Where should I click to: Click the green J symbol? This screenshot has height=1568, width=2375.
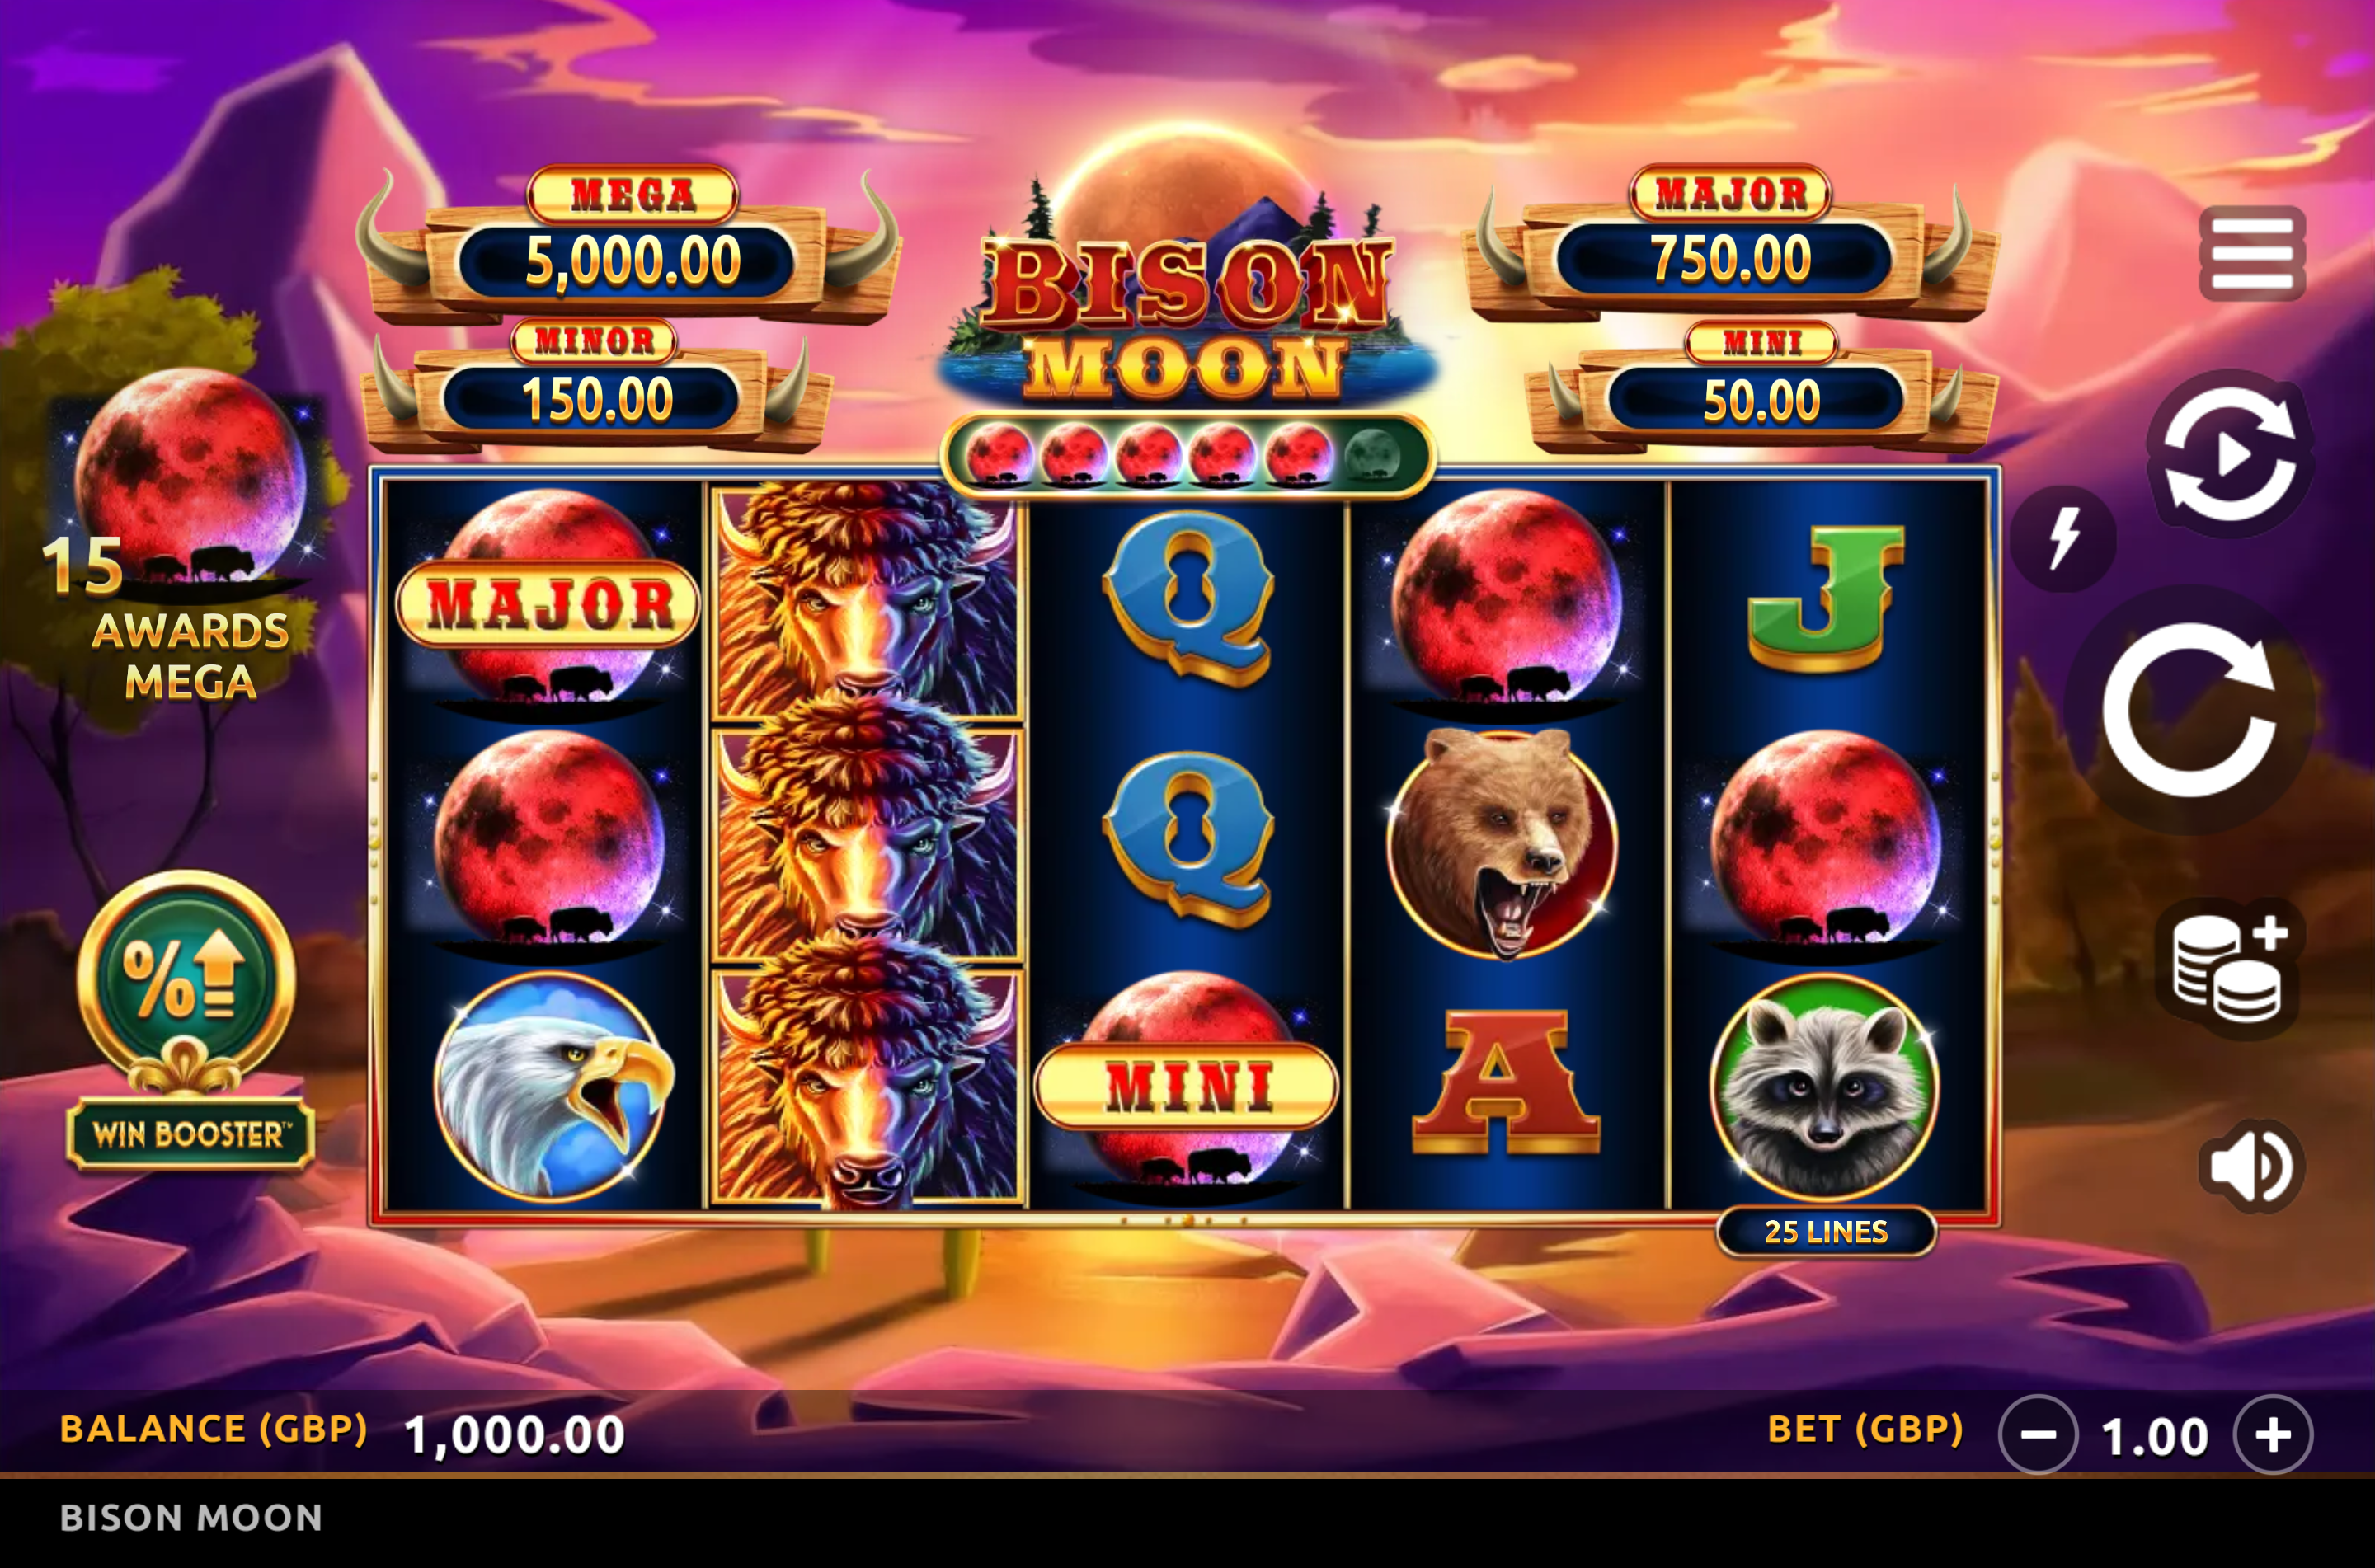1824,598
